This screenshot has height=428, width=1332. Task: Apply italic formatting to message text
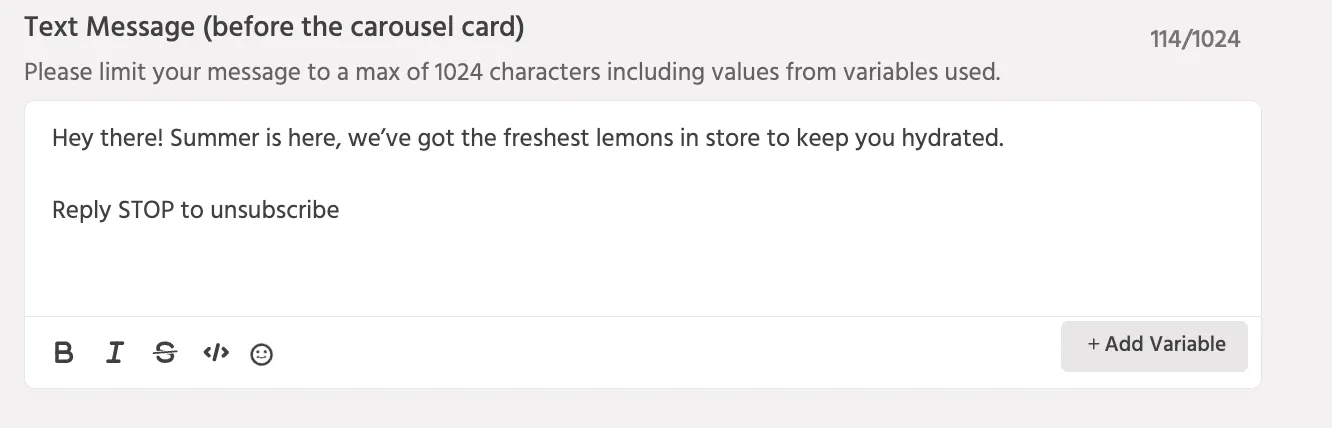115,352
